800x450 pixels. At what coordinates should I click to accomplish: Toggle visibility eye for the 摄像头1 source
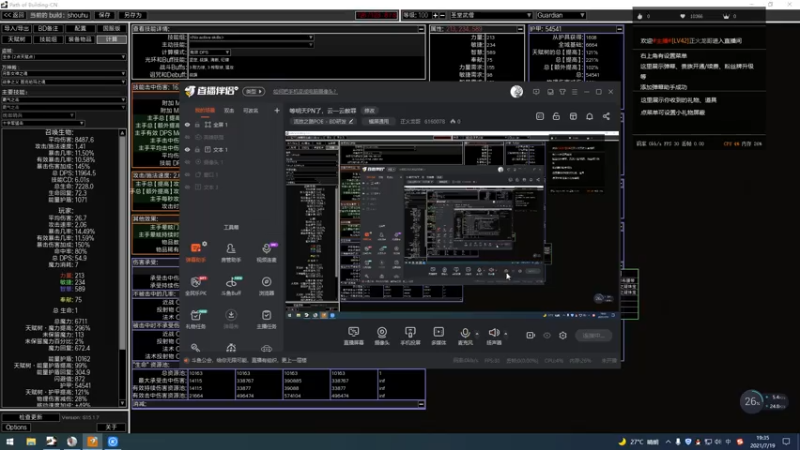coord(187,162)
